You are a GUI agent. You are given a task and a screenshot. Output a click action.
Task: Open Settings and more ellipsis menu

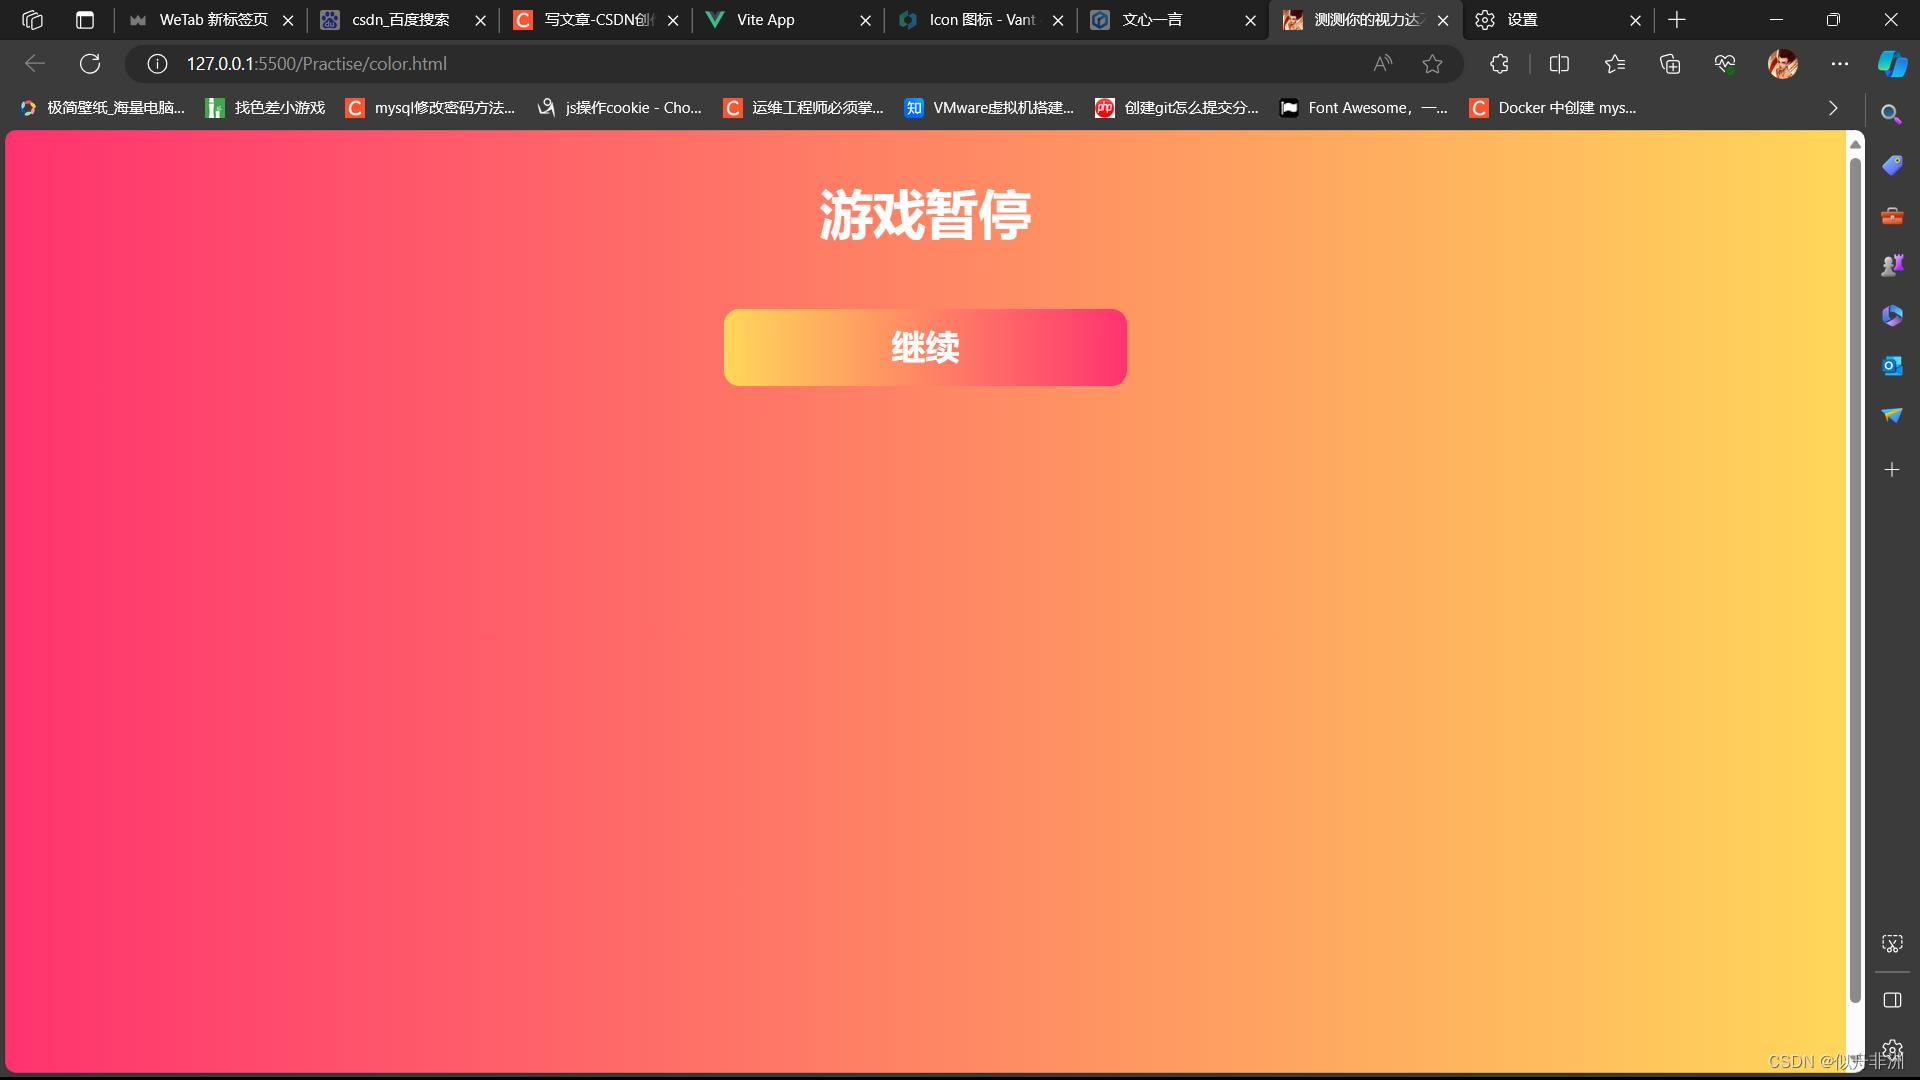pyautogui.click(x=1840, y=64)
